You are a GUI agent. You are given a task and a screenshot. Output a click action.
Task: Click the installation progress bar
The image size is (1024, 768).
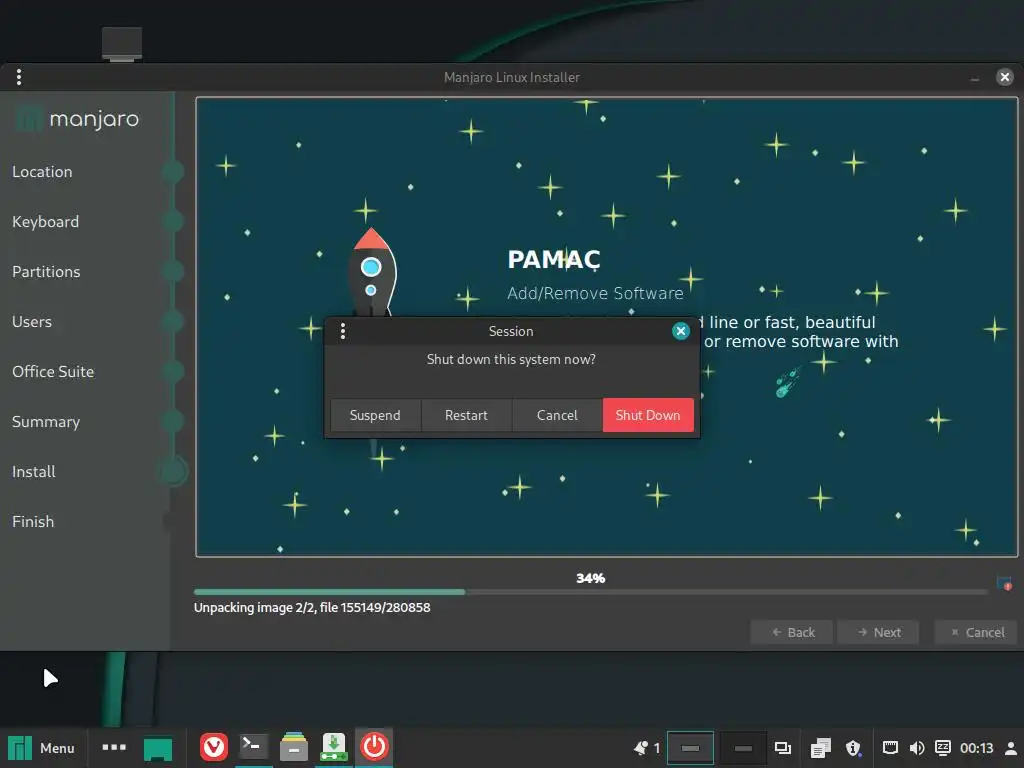591,592
